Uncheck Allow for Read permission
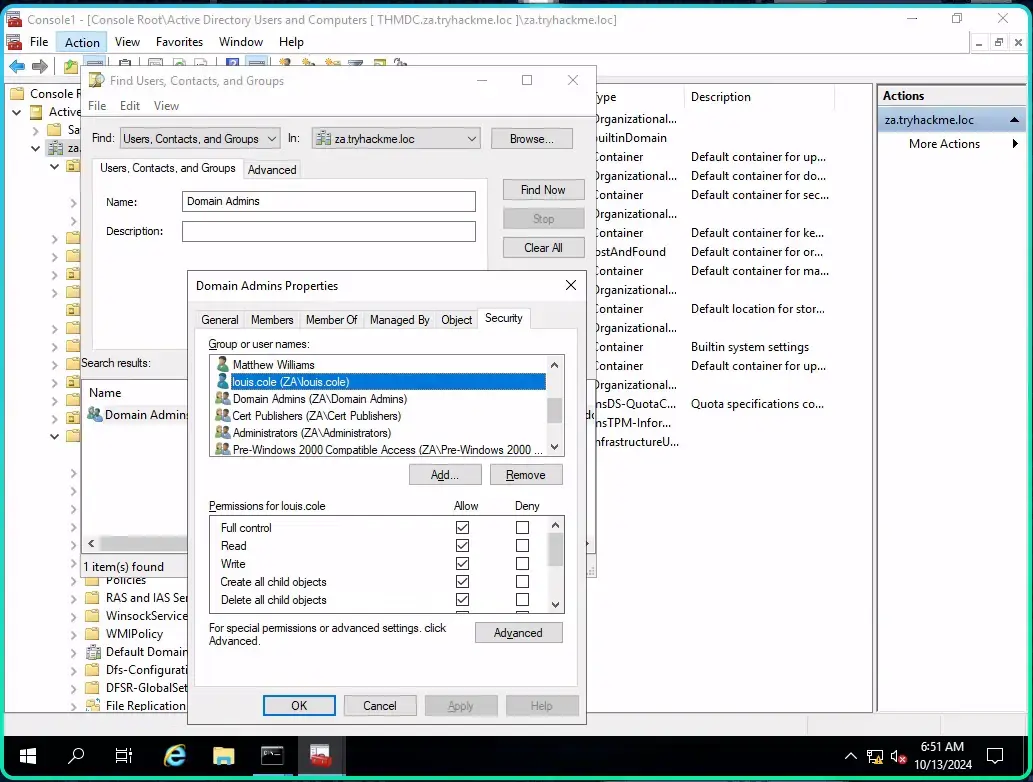 [462, 545]
